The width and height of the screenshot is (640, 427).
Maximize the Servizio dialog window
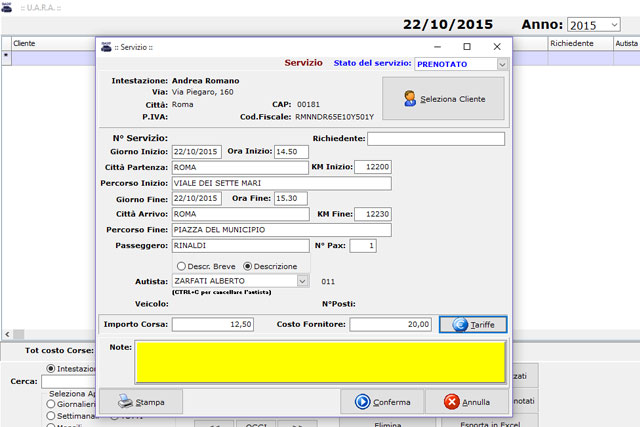point(467,47)
